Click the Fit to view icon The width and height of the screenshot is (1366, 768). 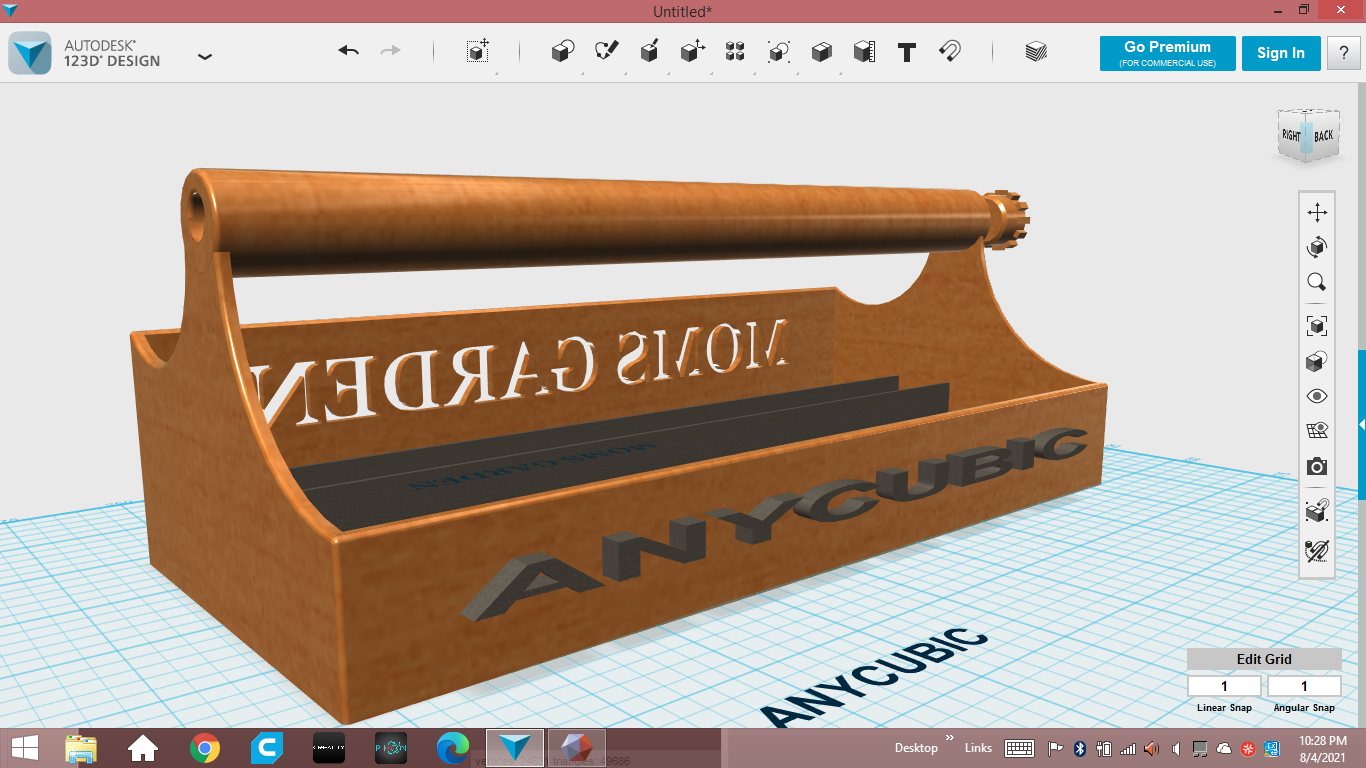click(1317, 325)
